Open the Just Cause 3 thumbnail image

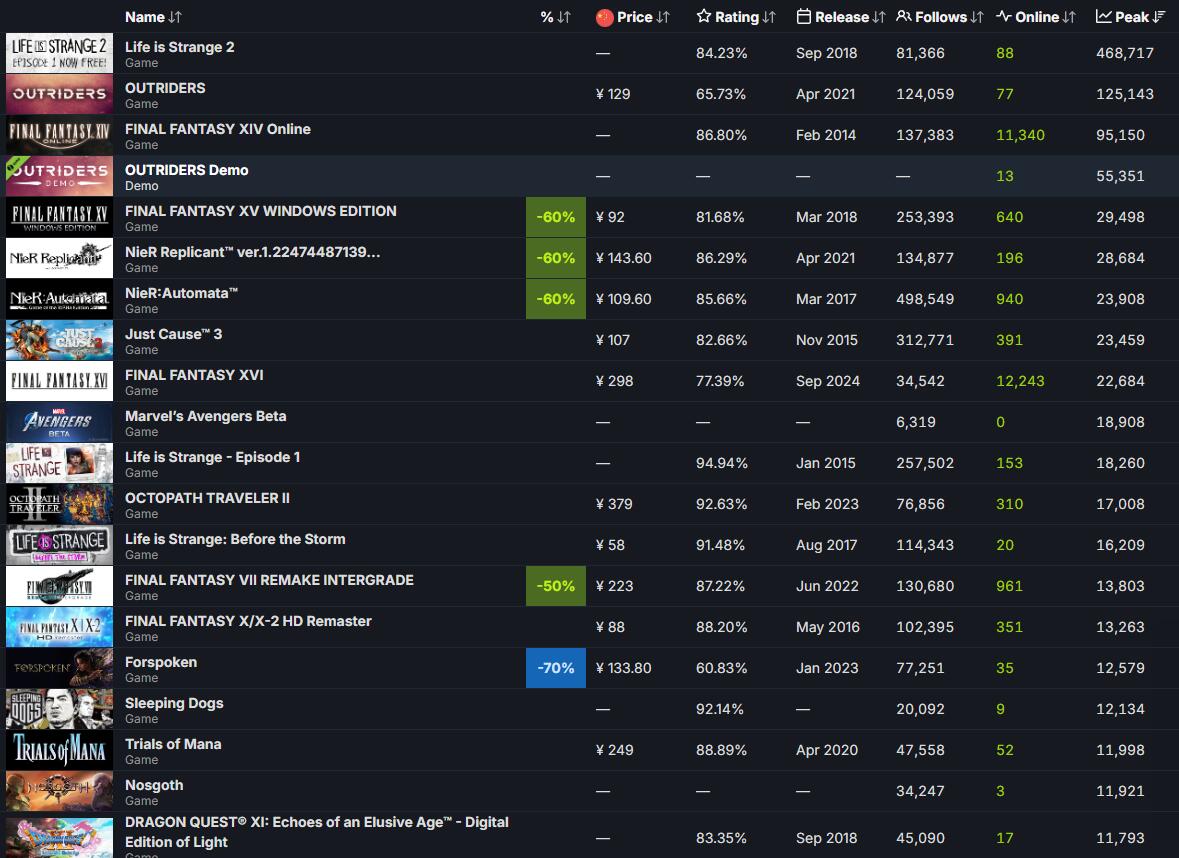(x=59, y=340)
